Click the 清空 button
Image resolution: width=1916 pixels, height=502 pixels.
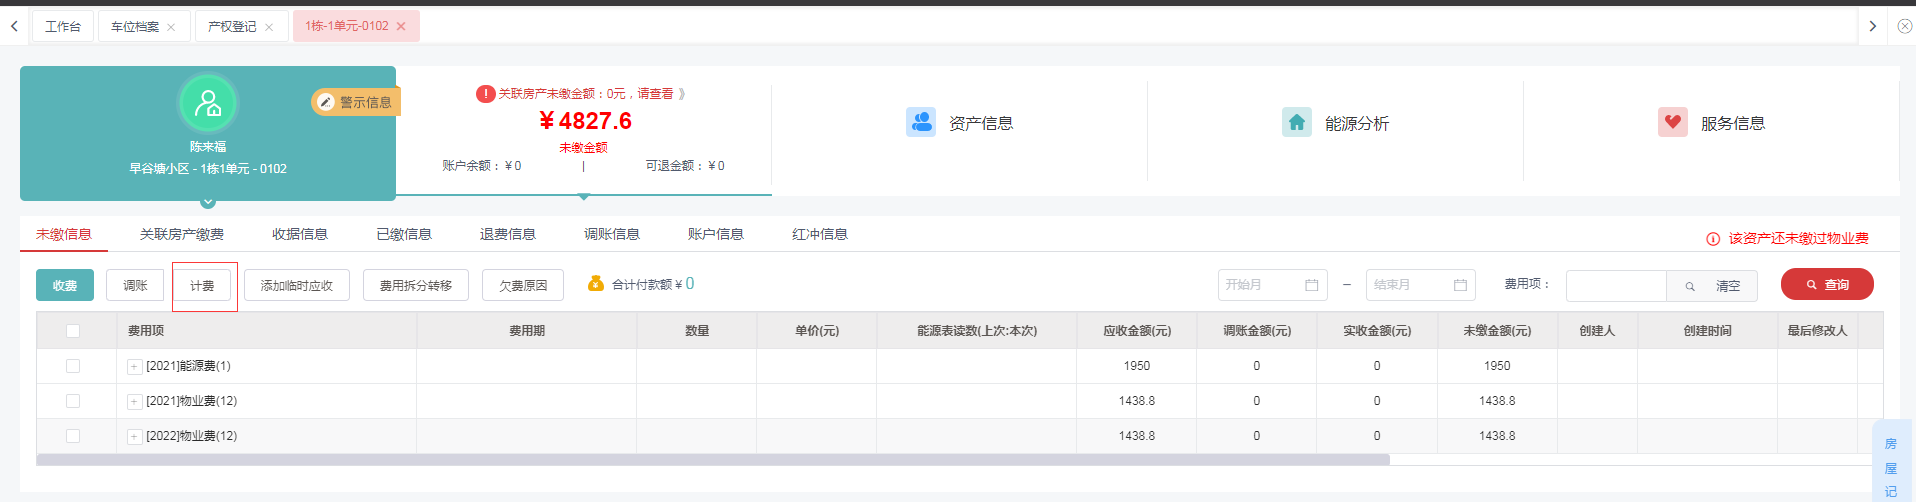click(1728, 286)
